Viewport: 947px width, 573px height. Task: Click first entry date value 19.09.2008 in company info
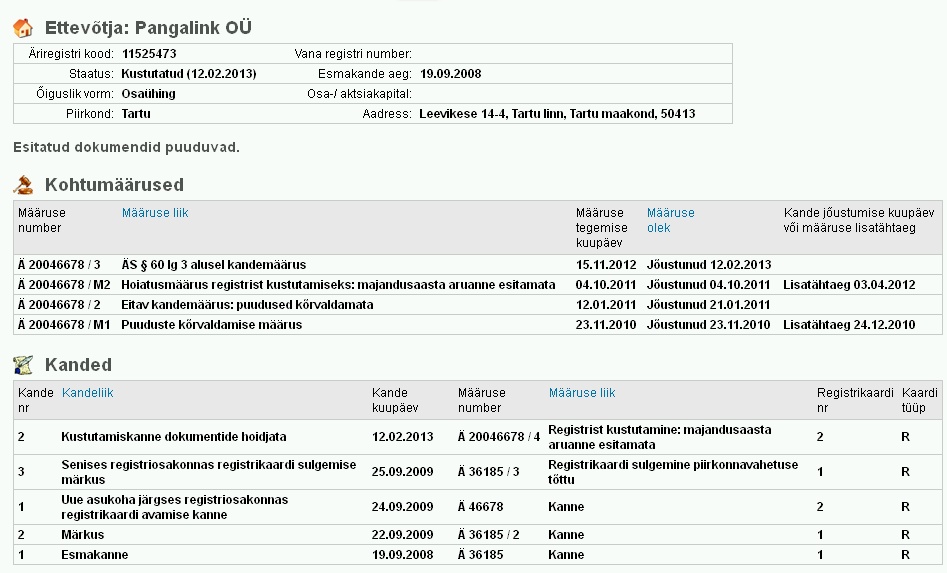[451, 74]
